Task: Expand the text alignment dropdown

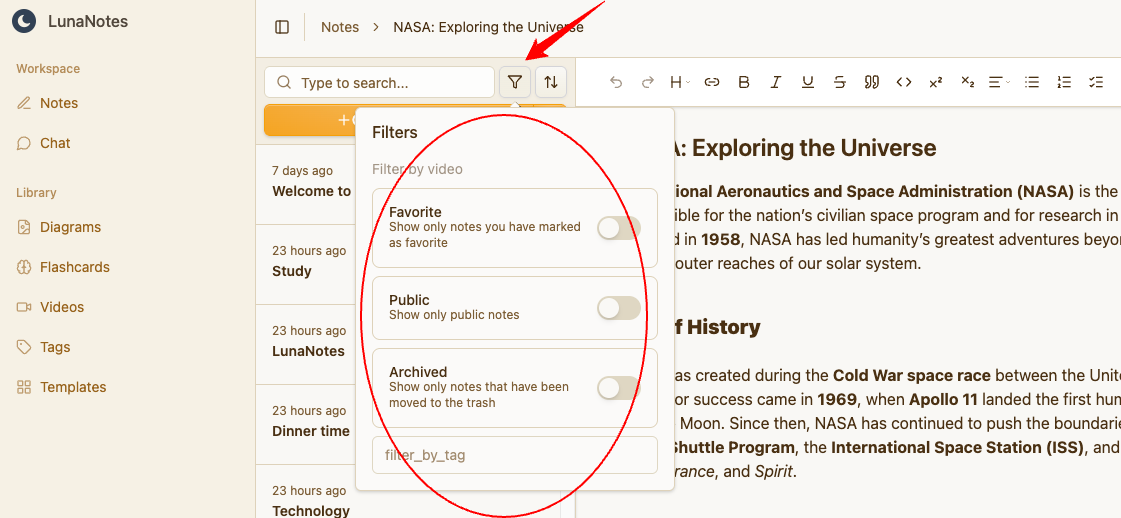Action: pyautogui.click(x=998, y=82)
